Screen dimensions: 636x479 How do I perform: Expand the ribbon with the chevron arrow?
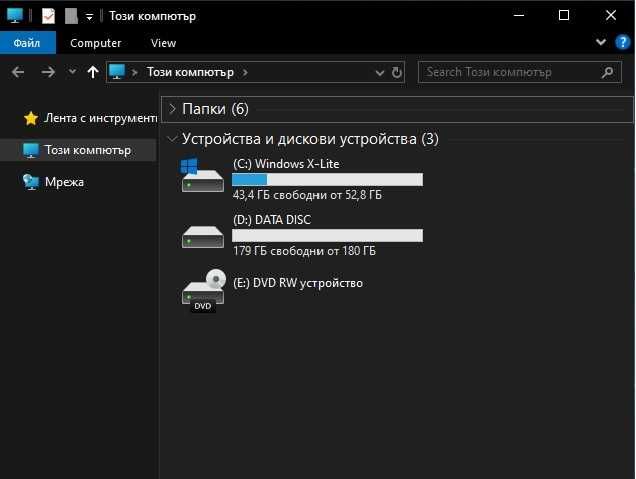pos(601,42)
